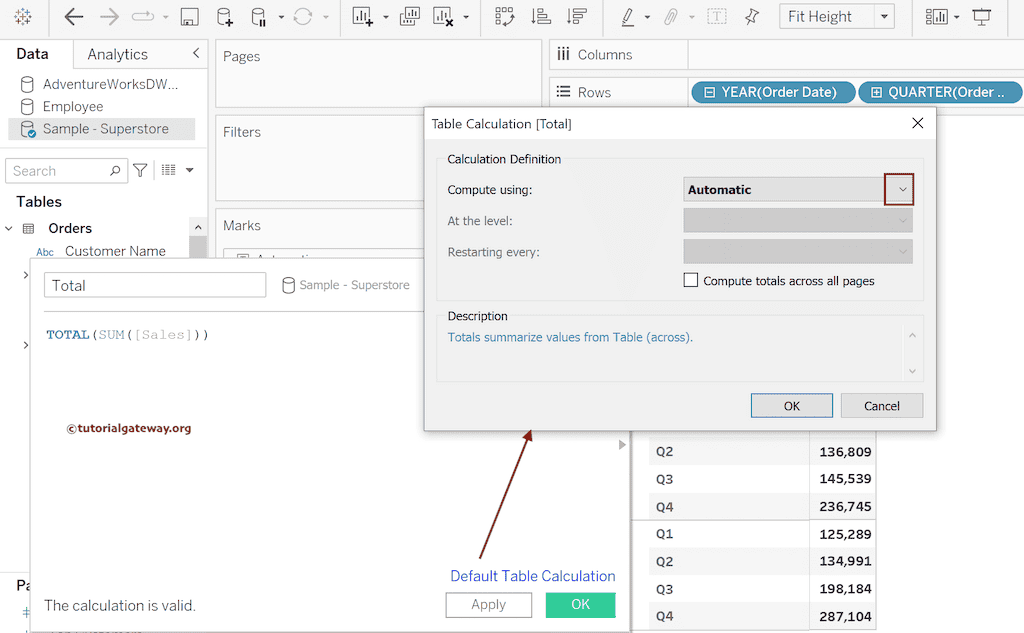
Task: Select the Undo icon in the toolbar
Action: 74,16
